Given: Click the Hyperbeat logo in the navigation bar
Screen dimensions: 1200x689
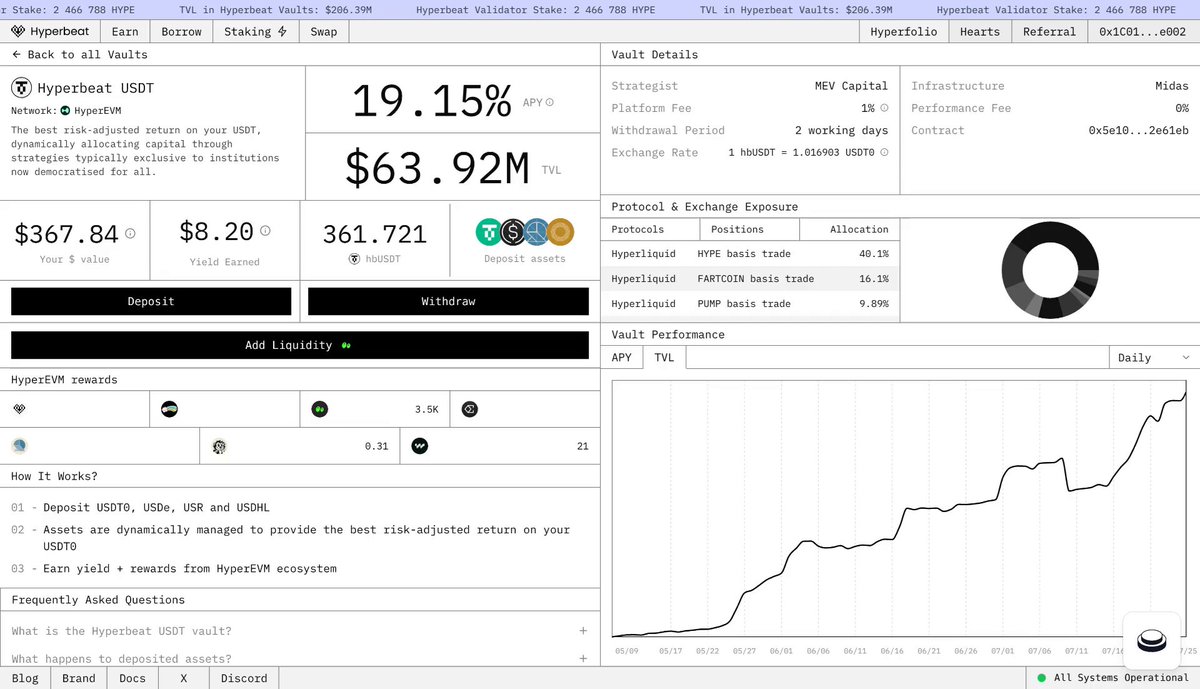Looking at the screenshot, I should point(50,31).
